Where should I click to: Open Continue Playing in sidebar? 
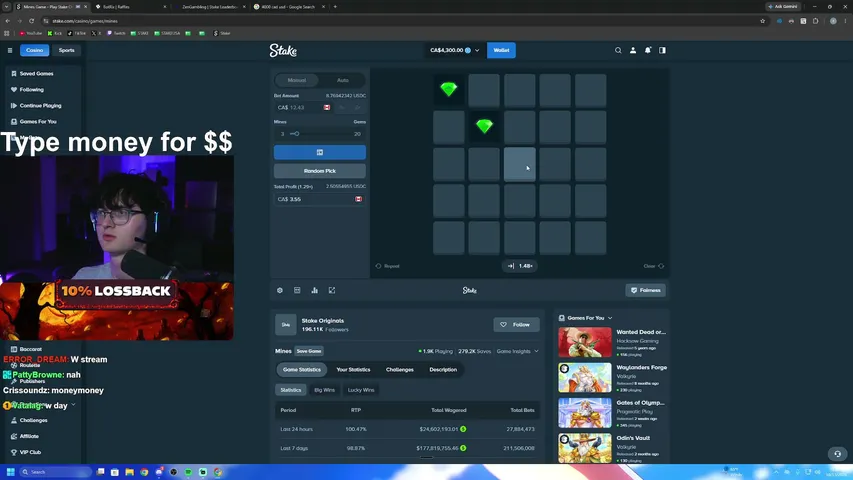pos(40,106)
